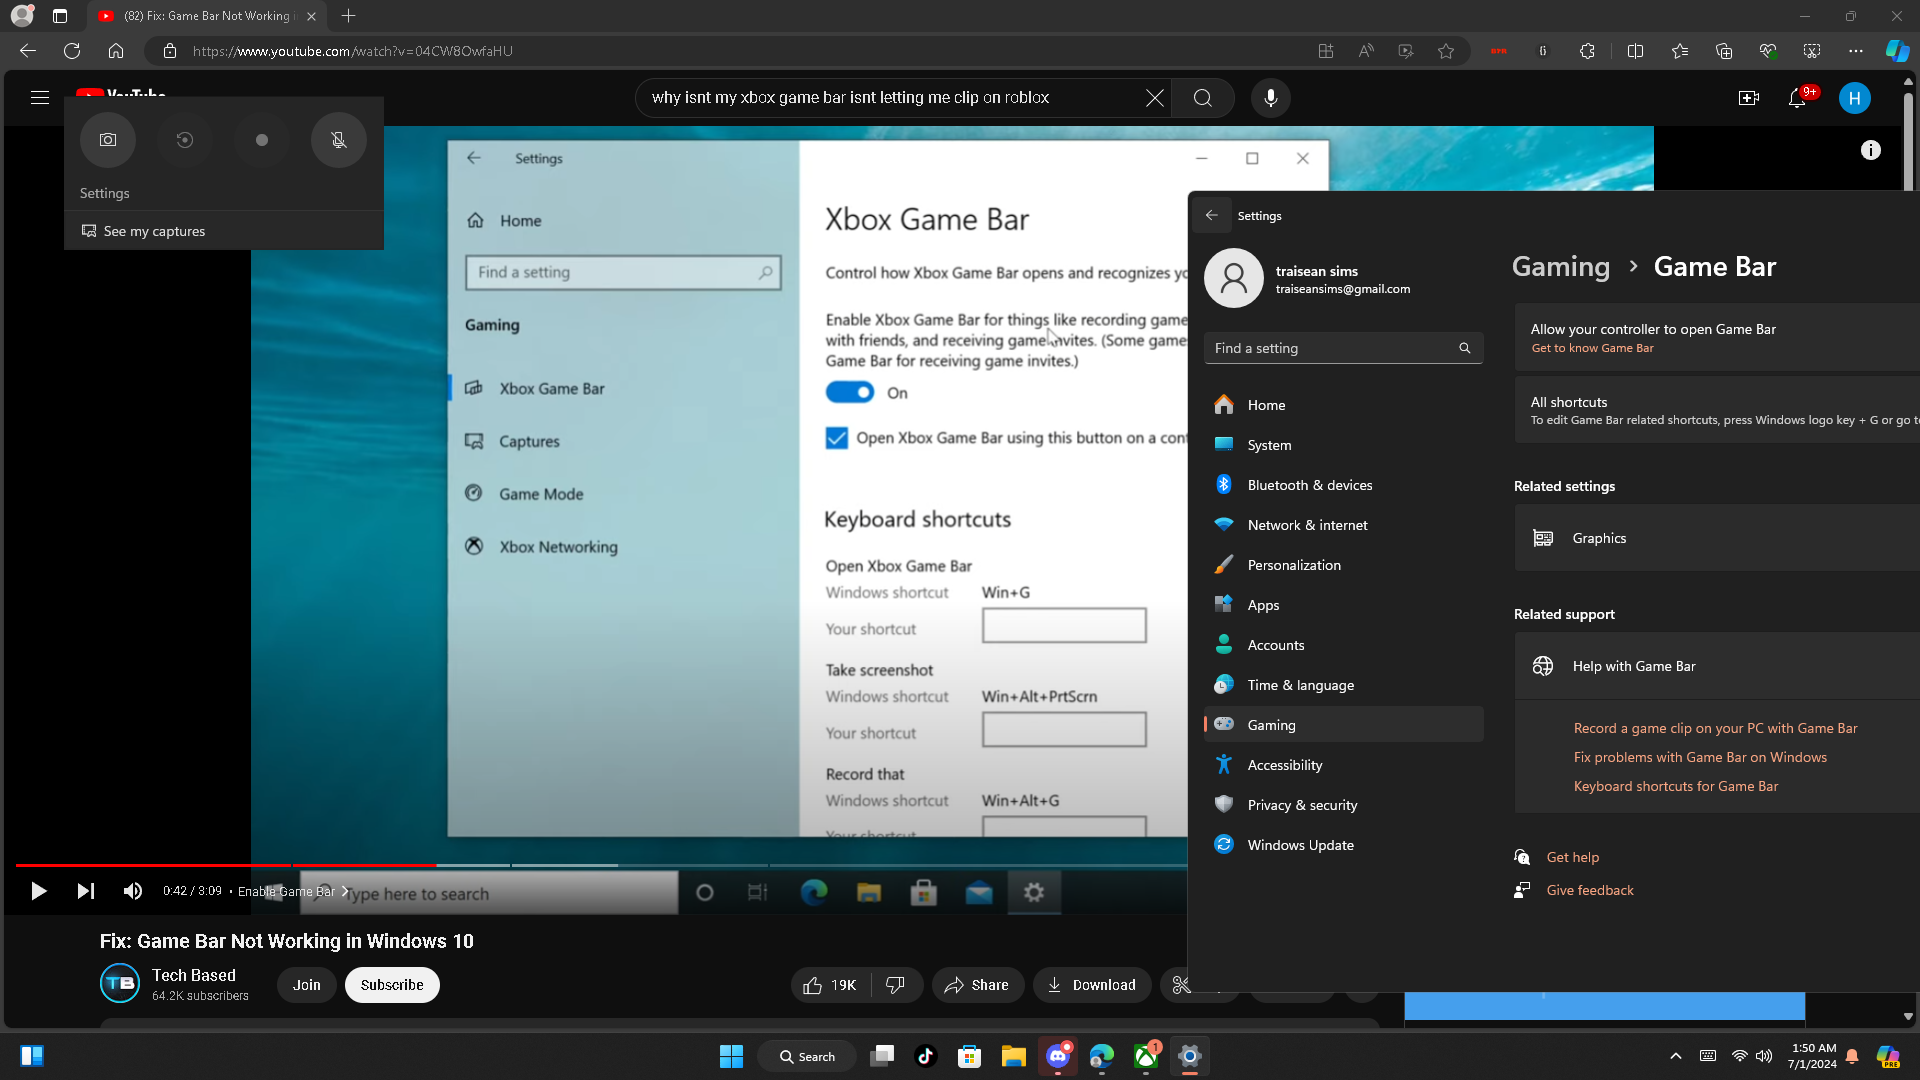Collapse the Help with Game Bar section

(1717, 666)
